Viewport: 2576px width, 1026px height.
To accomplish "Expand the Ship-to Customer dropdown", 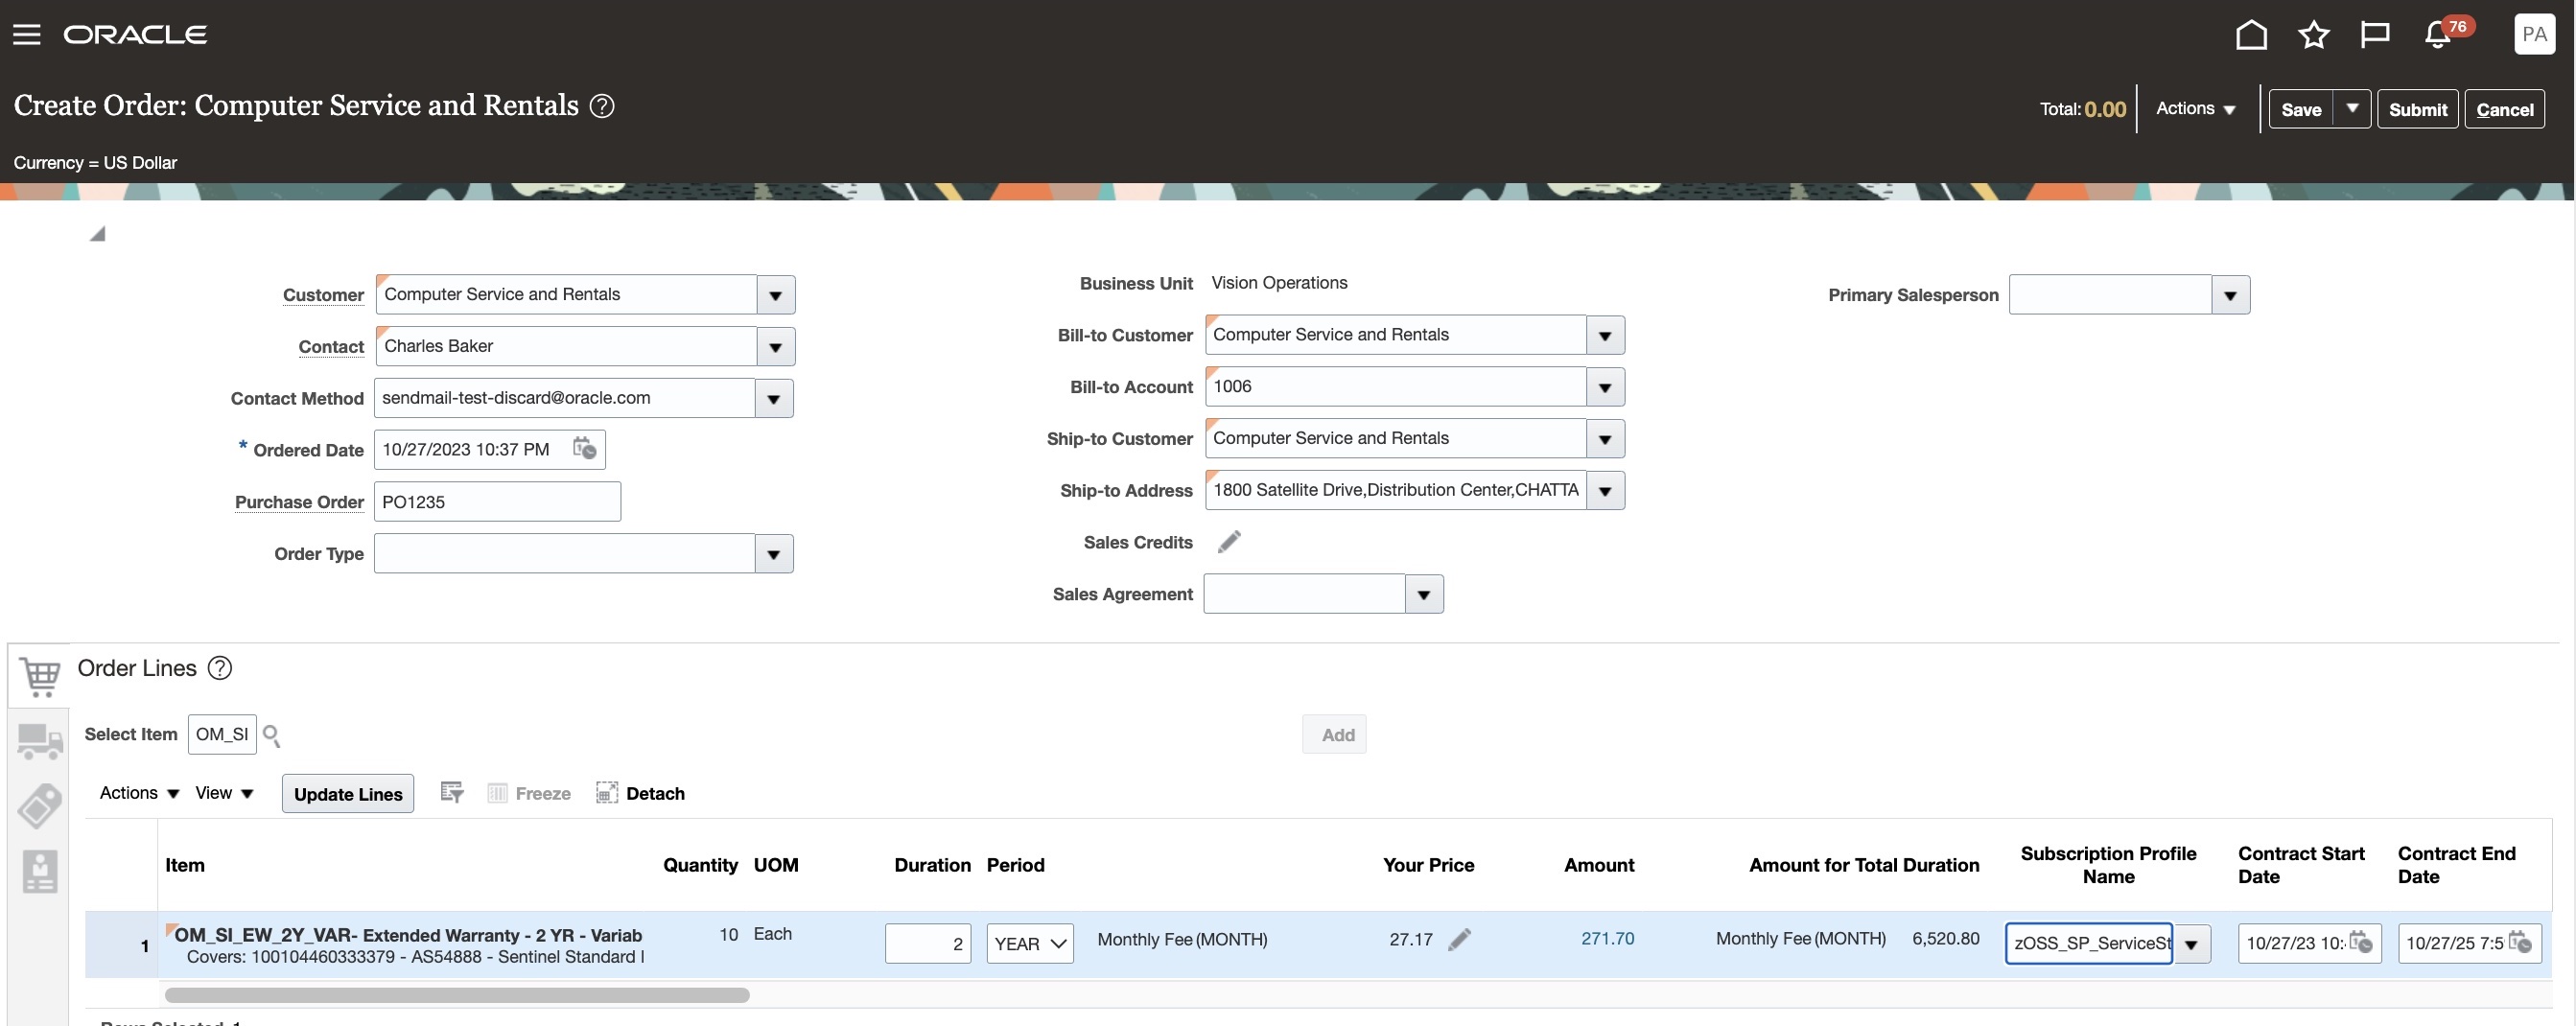I will [x=1605, y=439].
